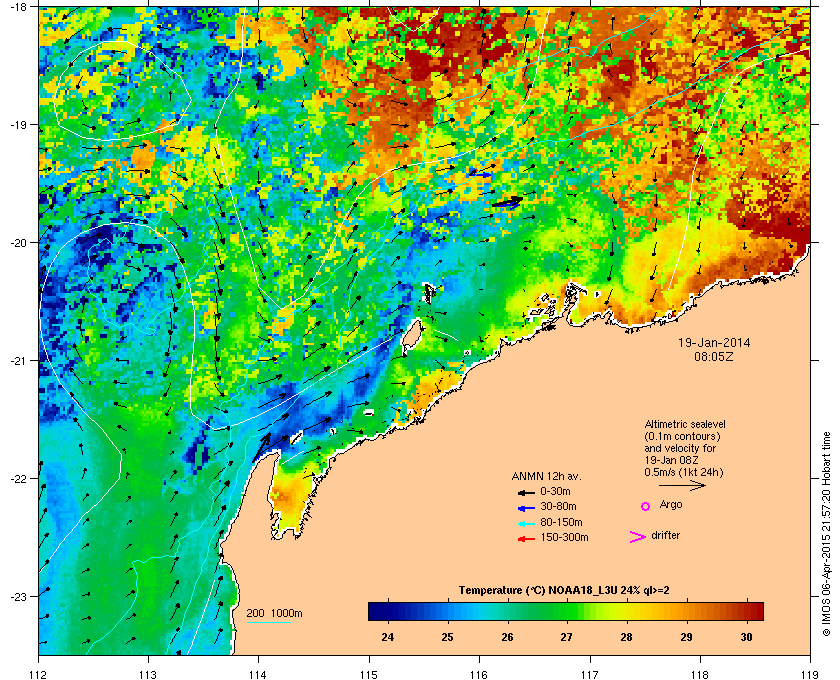Click the red 150-300m legend arrow

[x=526, y=539]
